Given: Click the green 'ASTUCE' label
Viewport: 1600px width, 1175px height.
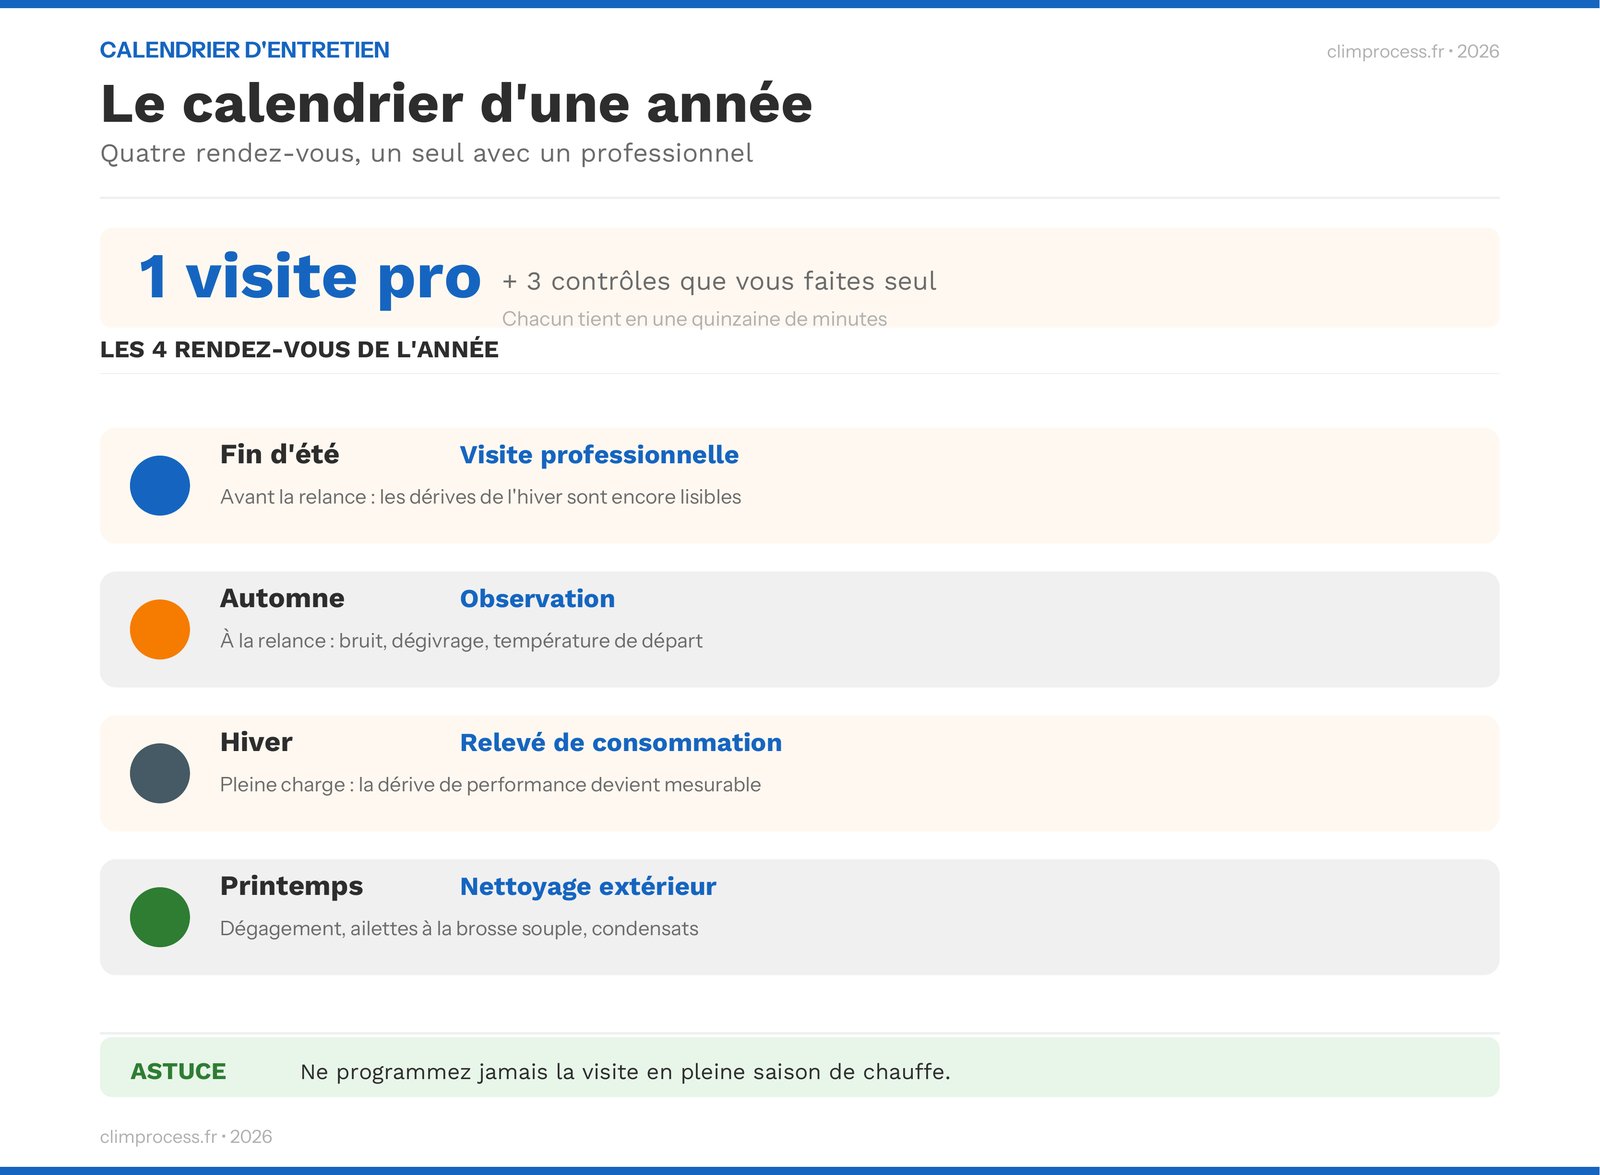Looking at the screenshot, I should pos(178,1071).
